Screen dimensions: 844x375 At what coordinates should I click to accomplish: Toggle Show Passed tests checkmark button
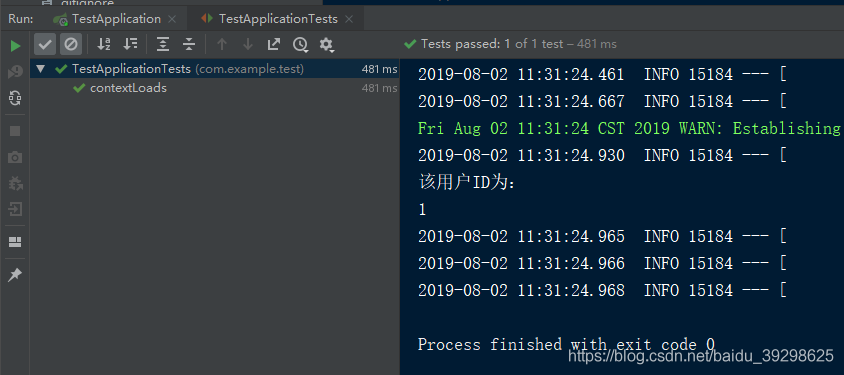45,44
